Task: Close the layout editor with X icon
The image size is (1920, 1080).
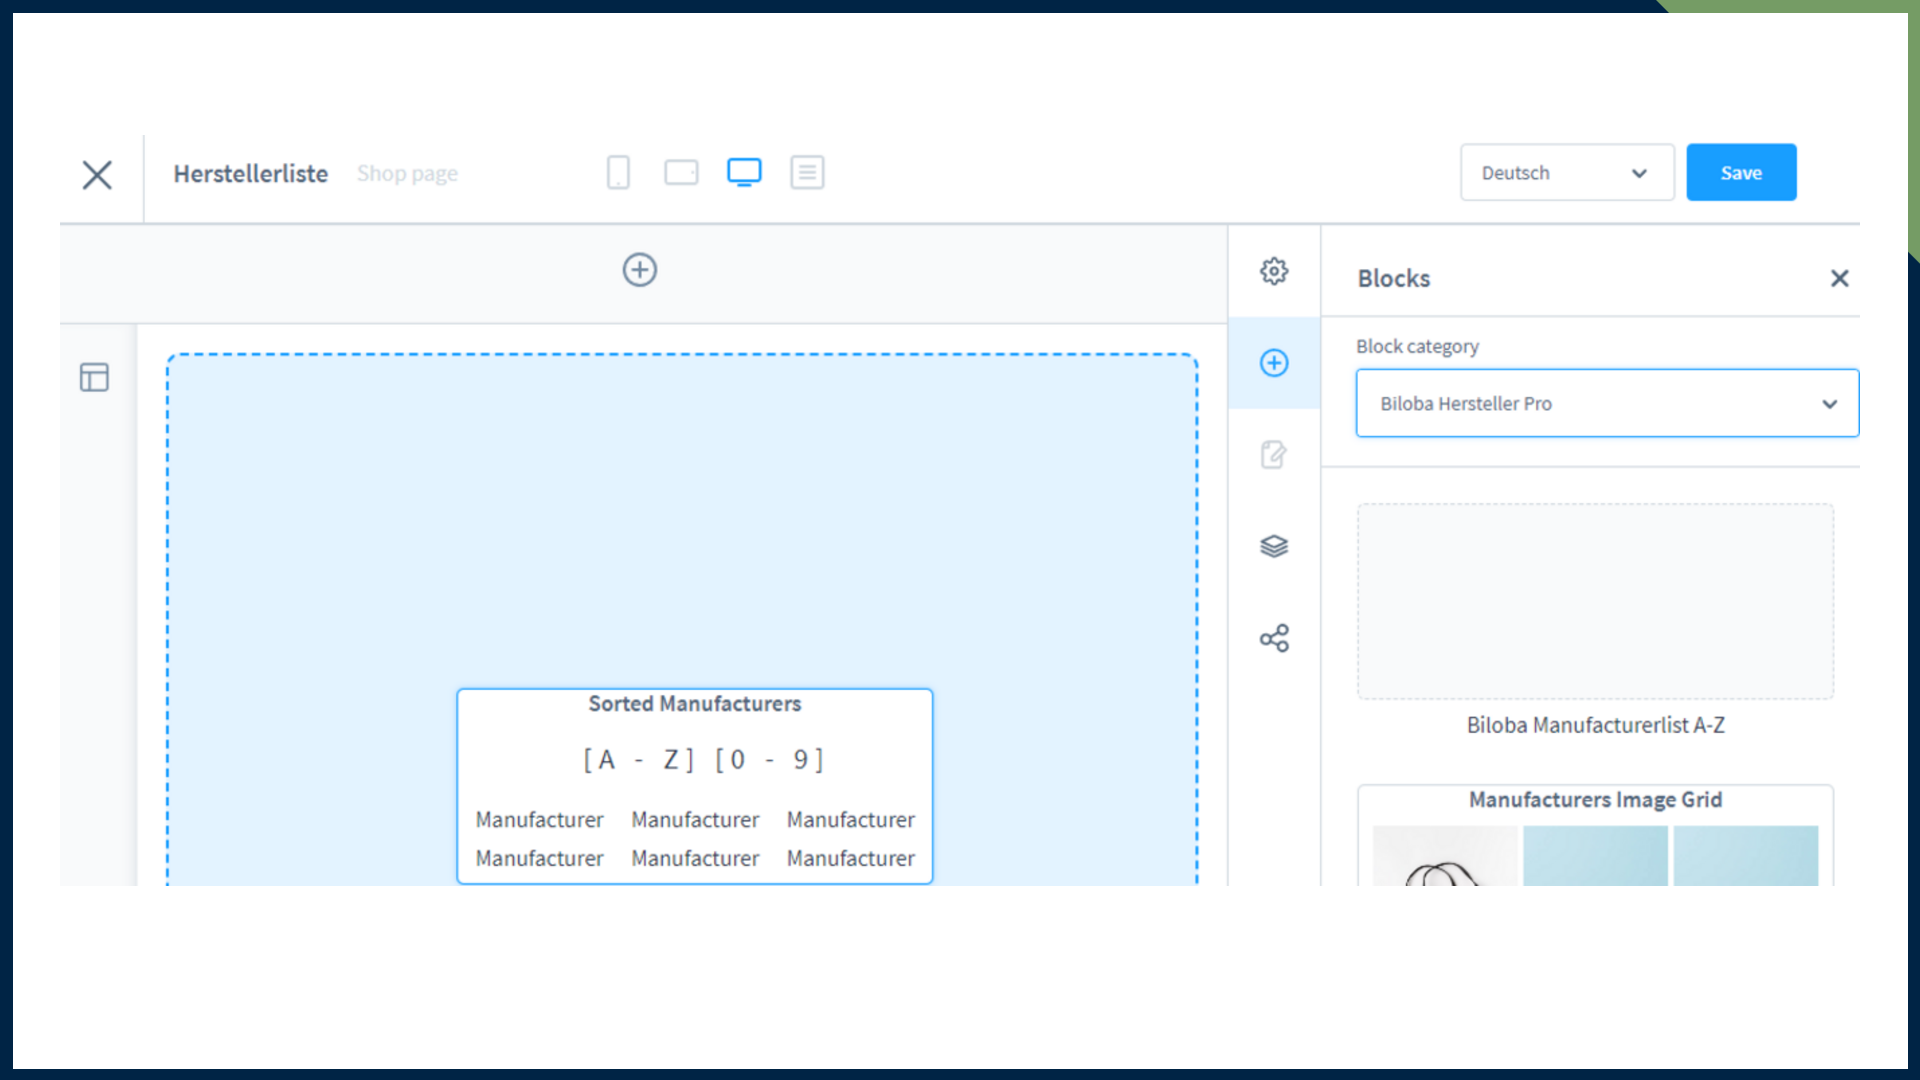Action: coord(97,175)
